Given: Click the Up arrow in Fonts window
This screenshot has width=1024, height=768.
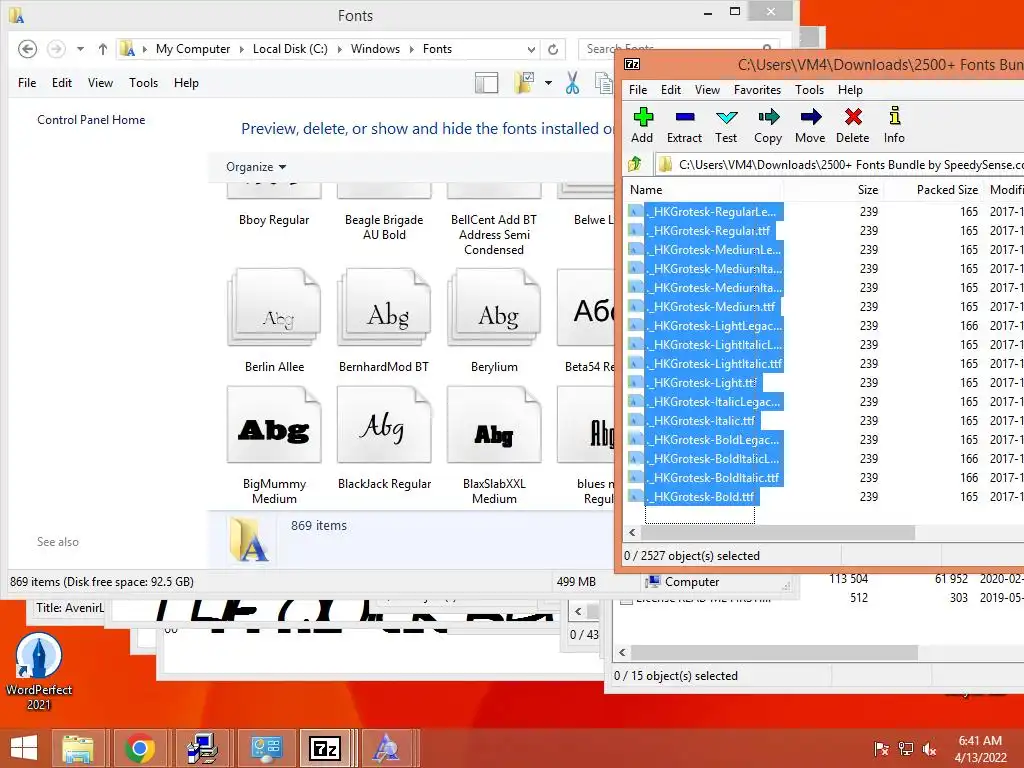Looking at the screenshot, I should pos(103,49).
